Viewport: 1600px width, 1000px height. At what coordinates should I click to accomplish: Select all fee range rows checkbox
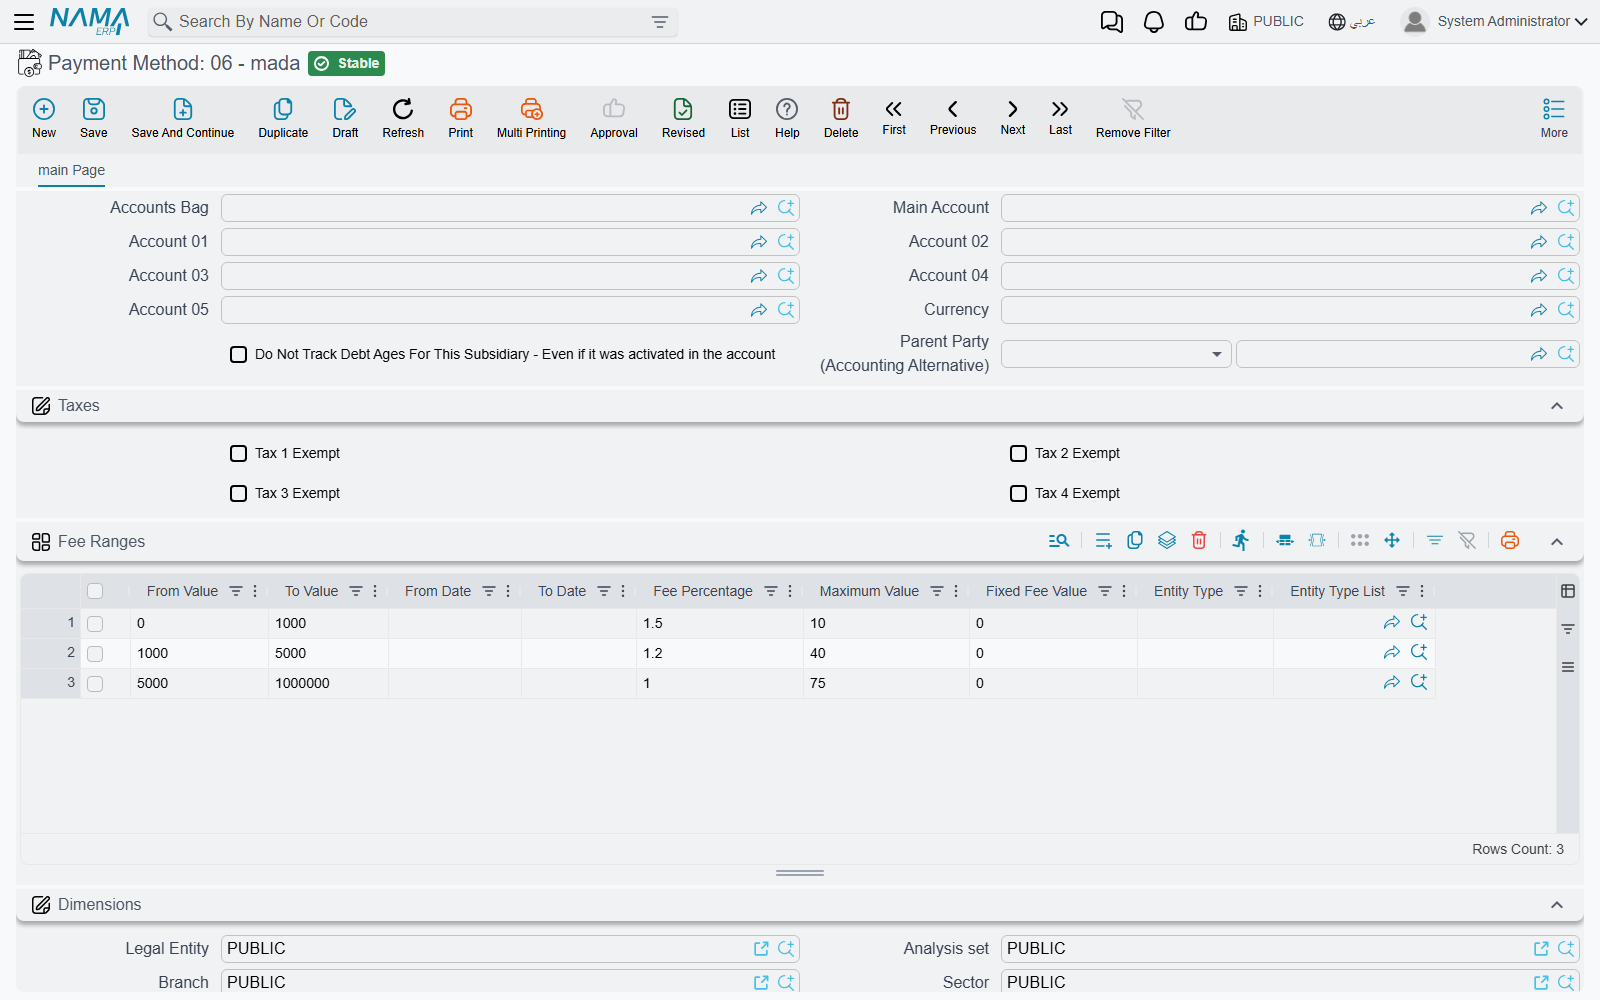click(x=95, y=591)
